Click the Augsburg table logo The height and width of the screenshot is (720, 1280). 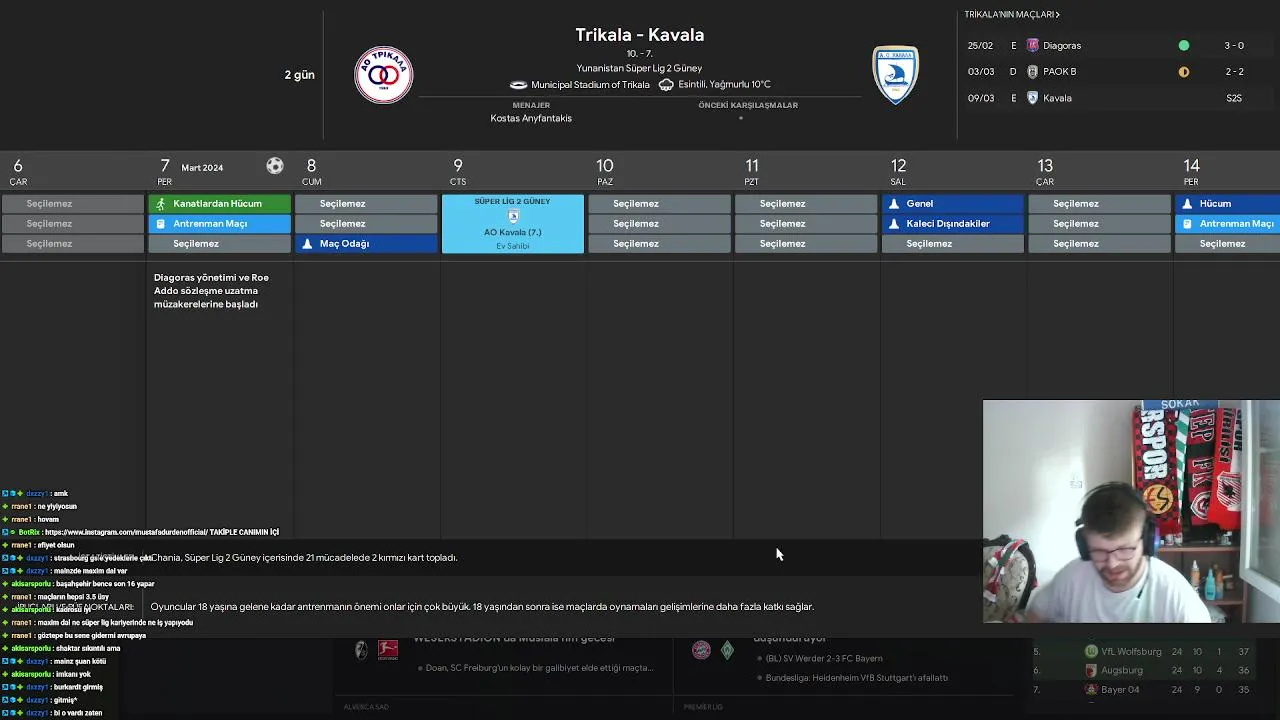tap(1091, 670)
